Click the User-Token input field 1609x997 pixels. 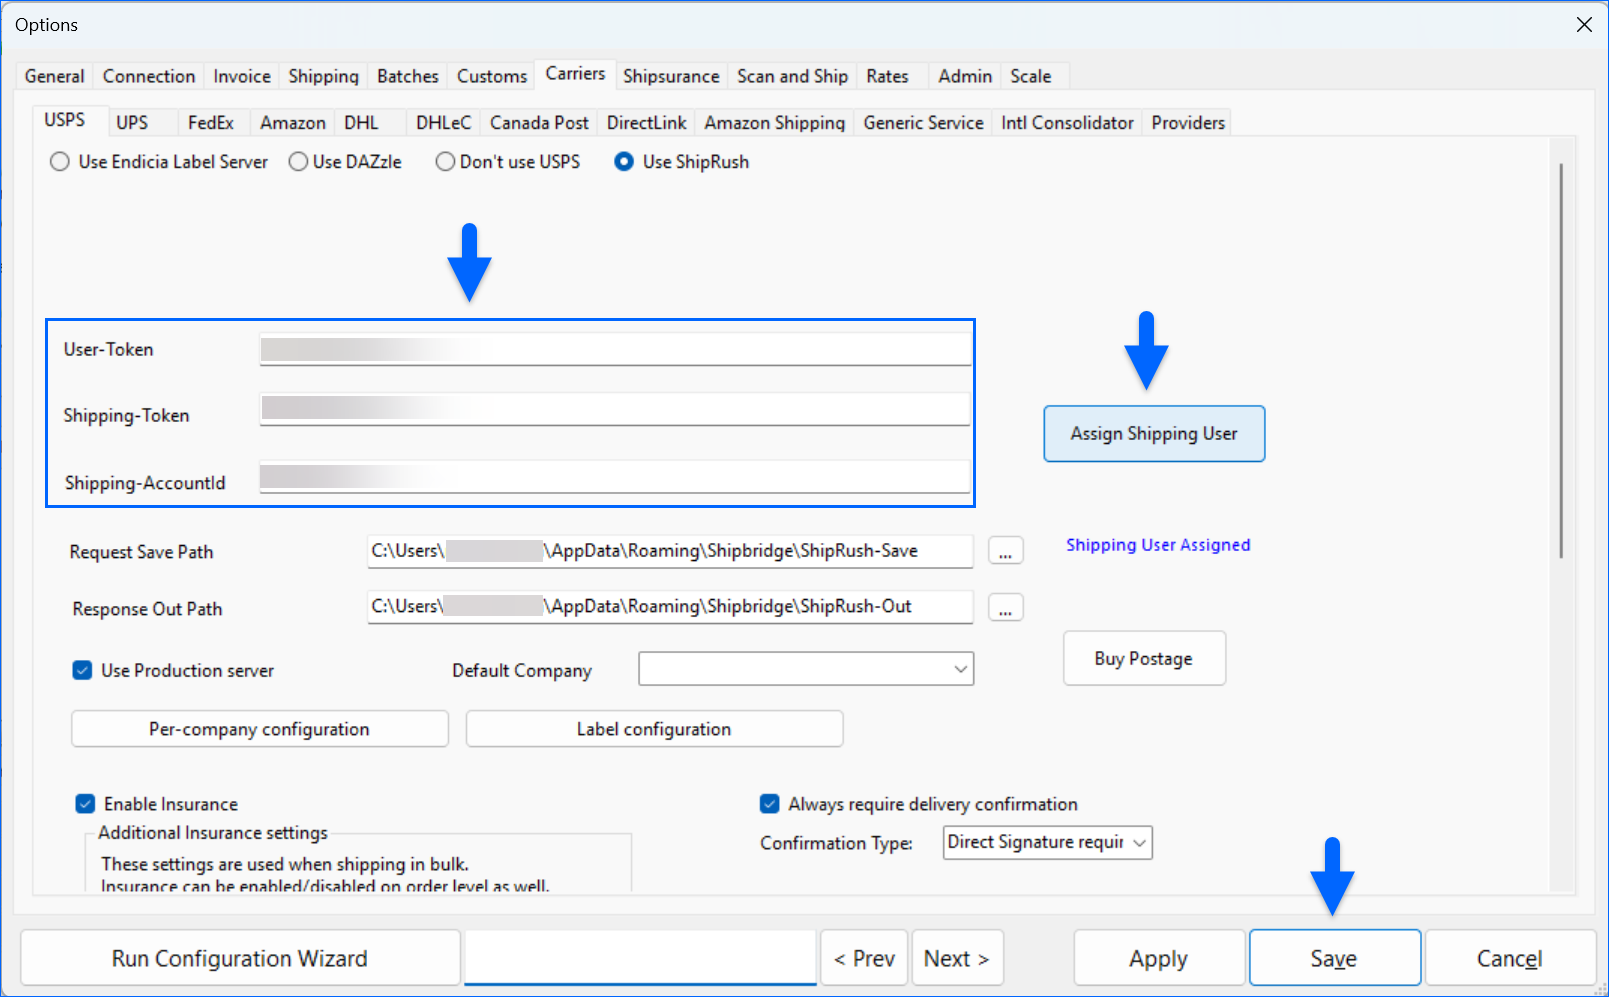(x=614, y=350)
